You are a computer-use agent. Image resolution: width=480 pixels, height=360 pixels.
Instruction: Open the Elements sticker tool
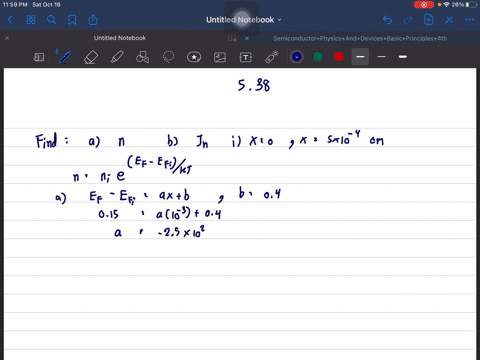tap(194, 57)
